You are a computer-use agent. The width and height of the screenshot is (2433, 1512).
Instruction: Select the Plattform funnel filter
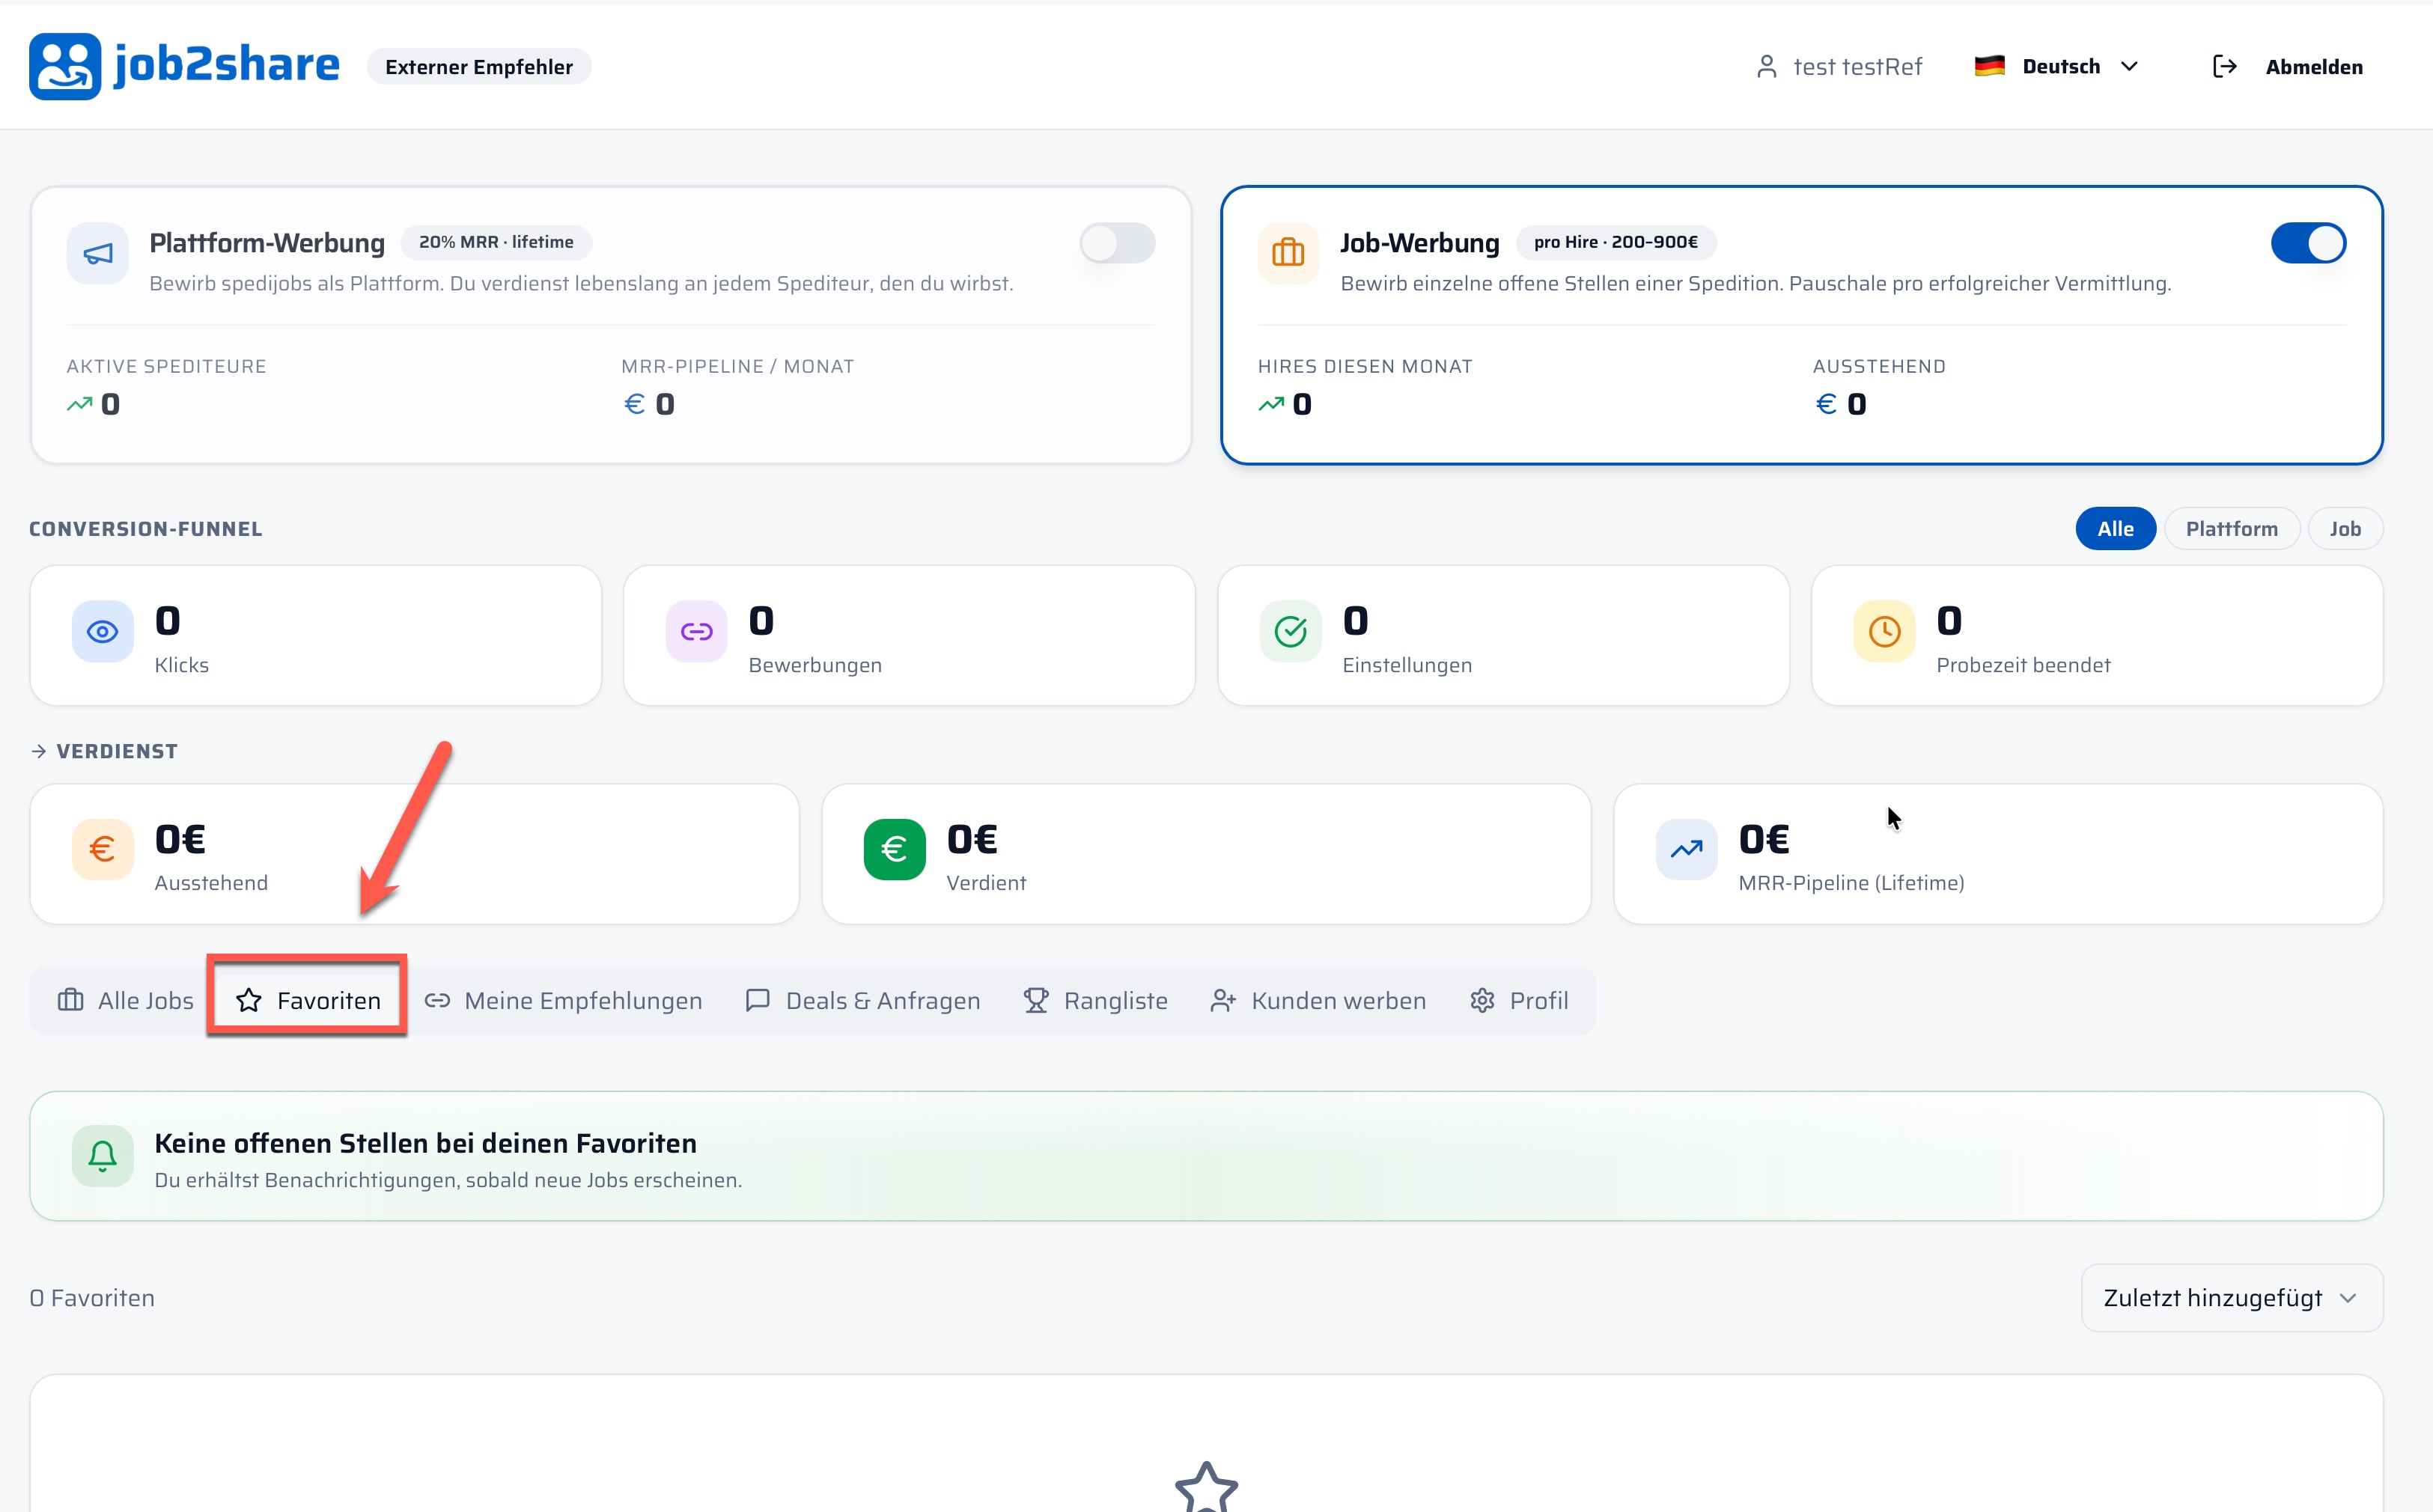(2232, 529)
